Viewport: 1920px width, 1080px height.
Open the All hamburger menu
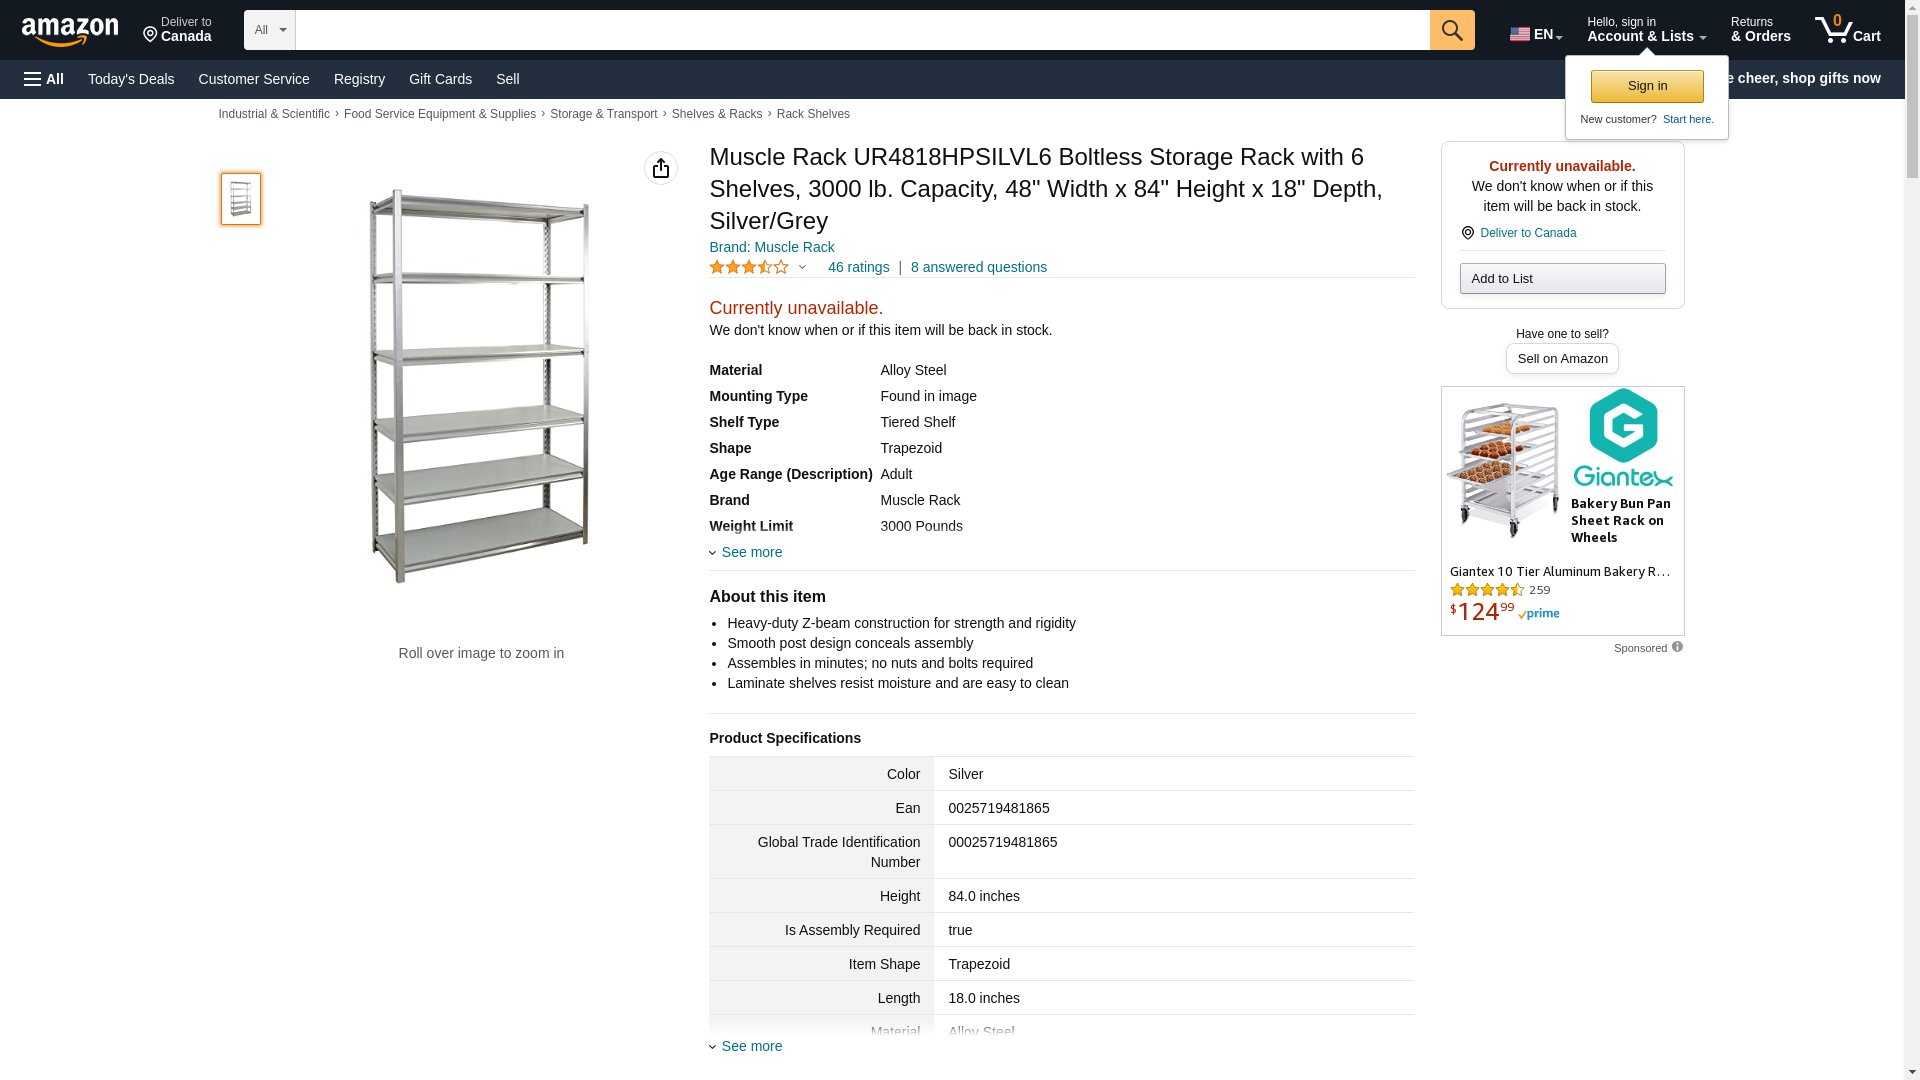click(x=44, y=79)
